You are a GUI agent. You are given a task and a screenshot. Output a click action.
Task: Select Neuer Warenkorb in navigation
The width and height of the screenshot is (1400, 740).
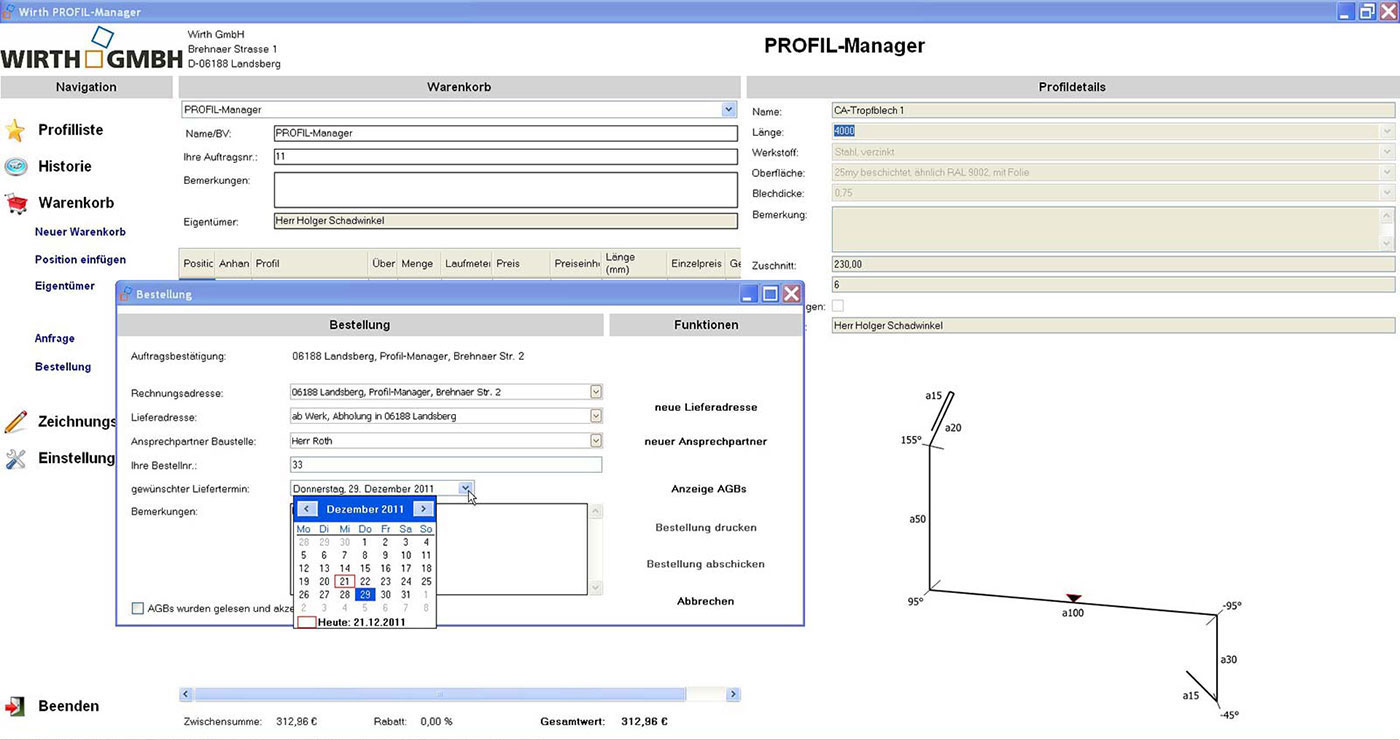pyautogui.click(x=80, y=232)
